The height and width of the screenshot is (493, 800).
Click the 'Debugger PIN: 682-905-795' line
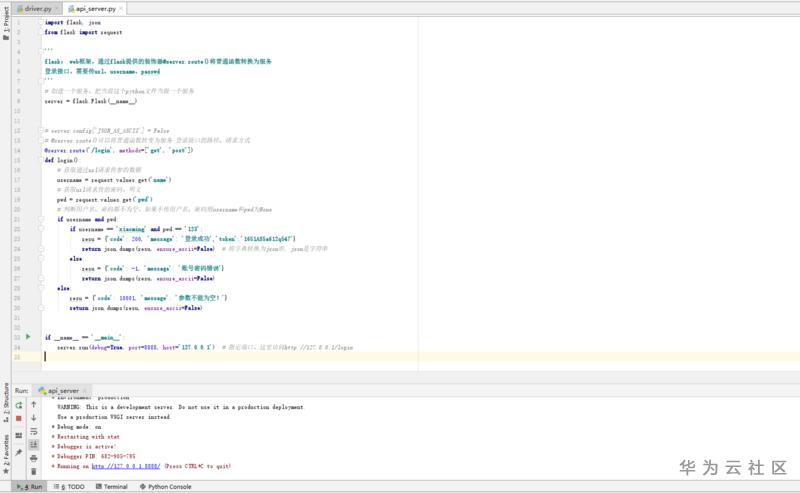93,456
